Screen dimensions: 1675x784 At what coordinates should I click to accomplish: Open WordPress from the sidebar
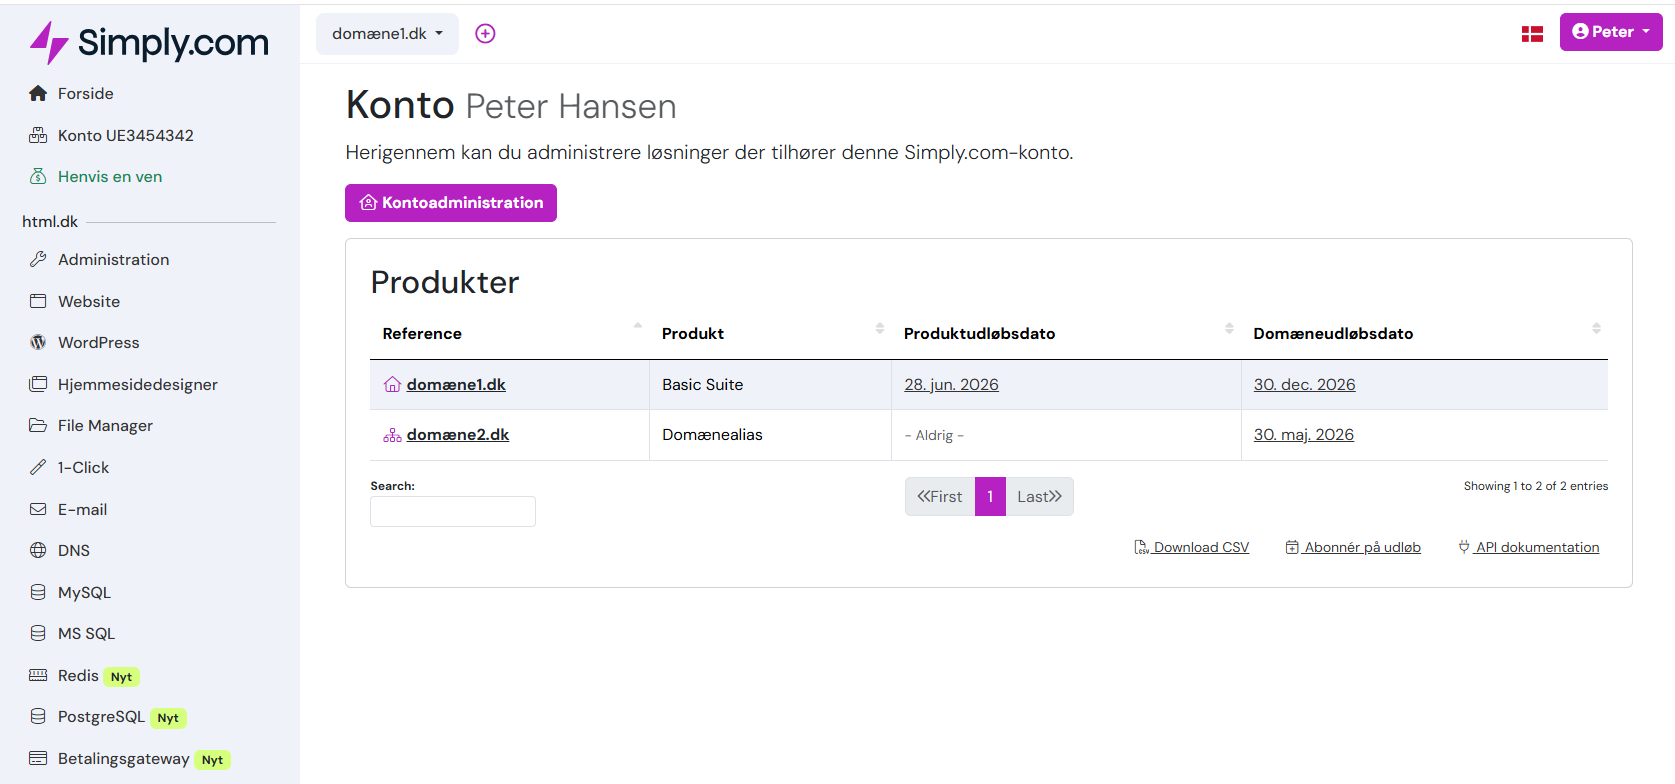pos(98,343)
